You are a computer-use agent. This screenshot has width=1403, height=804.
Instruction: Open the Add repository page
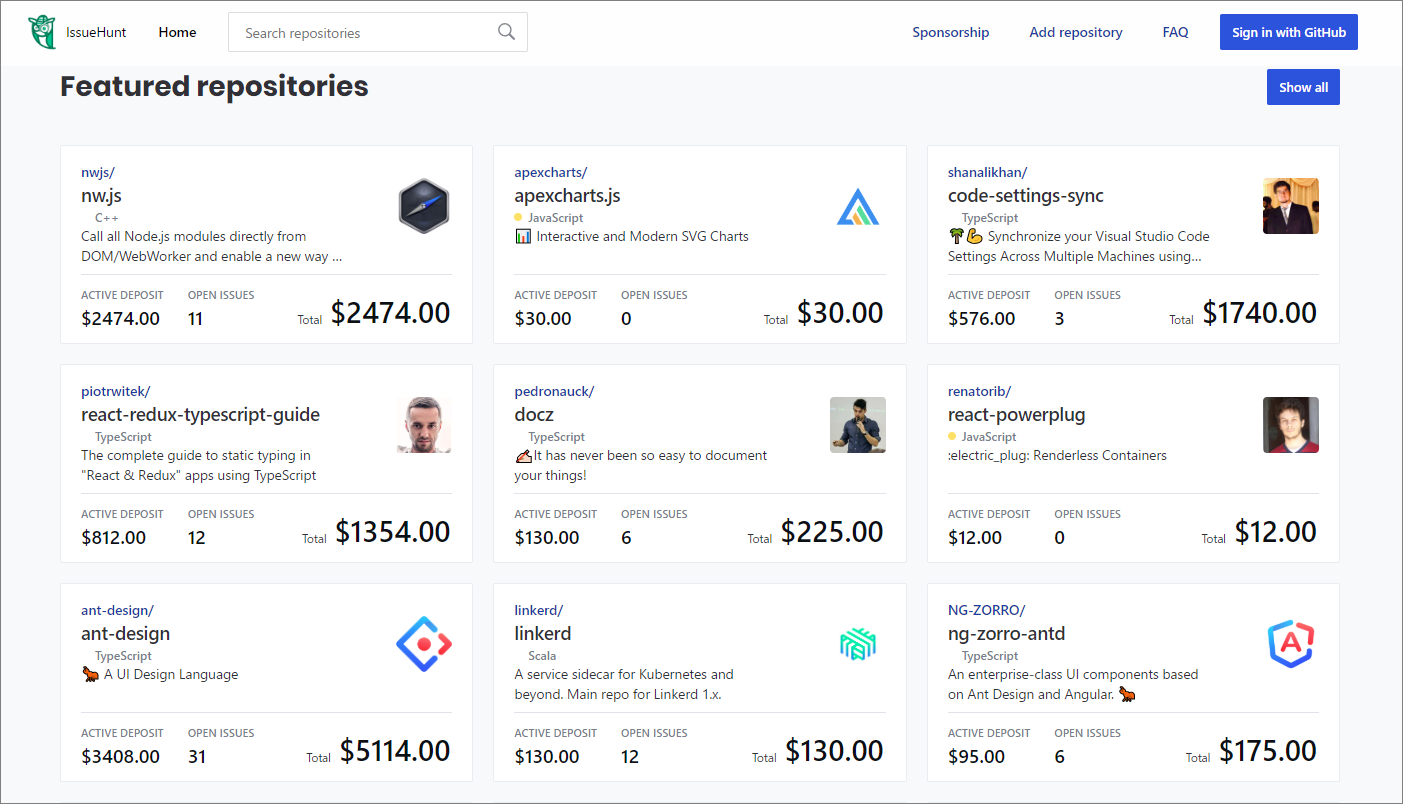click(1076, 32)
